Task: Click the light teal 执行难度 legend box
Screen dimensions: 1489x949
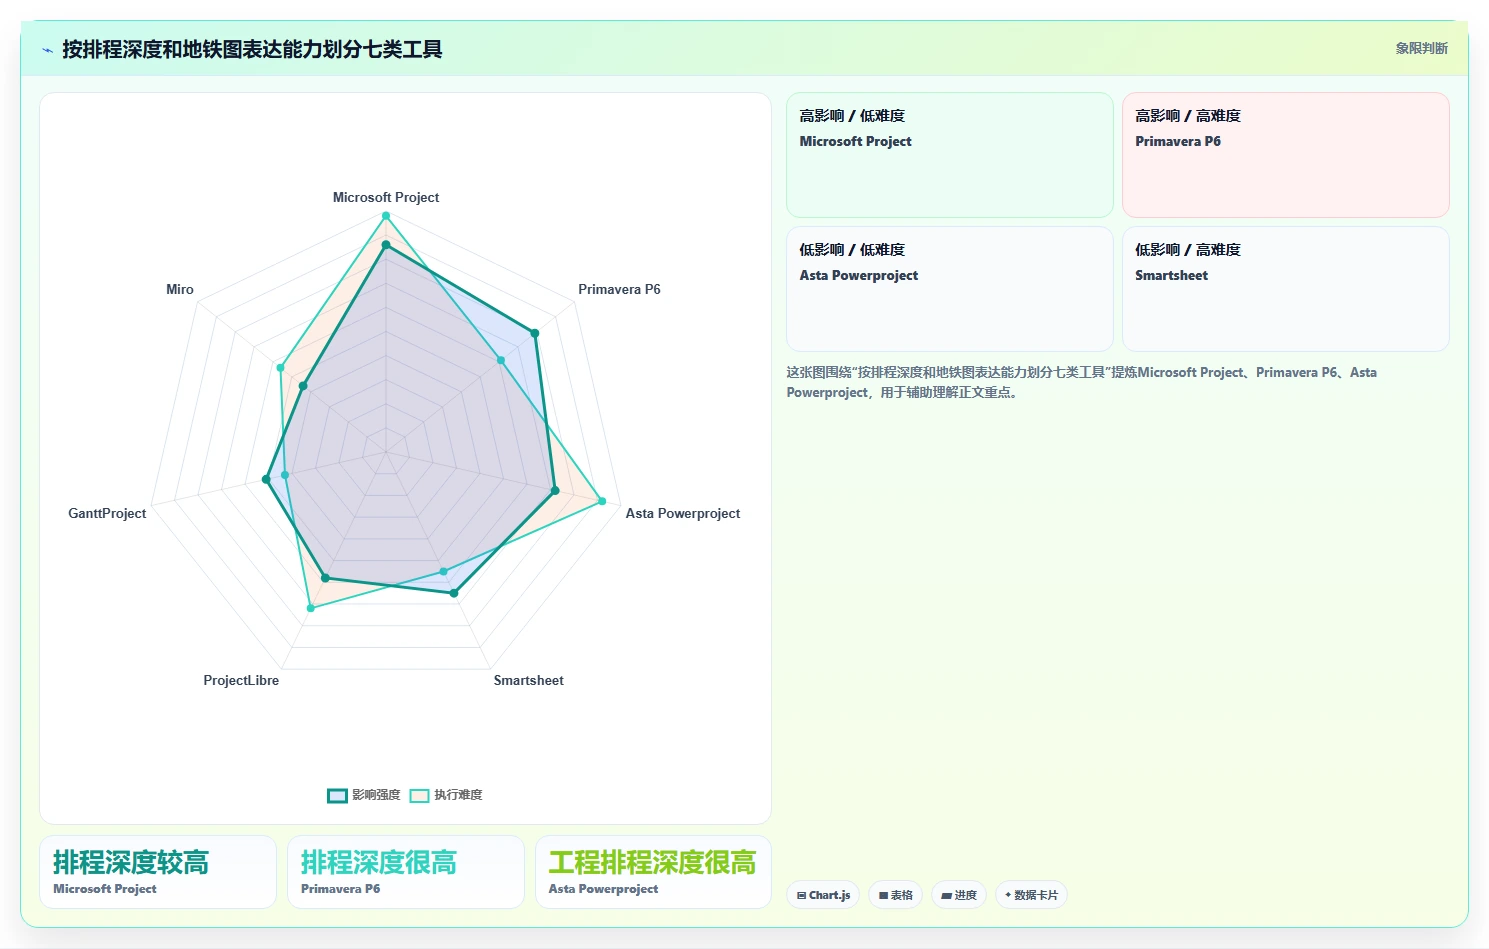Action: click(419, 796)
